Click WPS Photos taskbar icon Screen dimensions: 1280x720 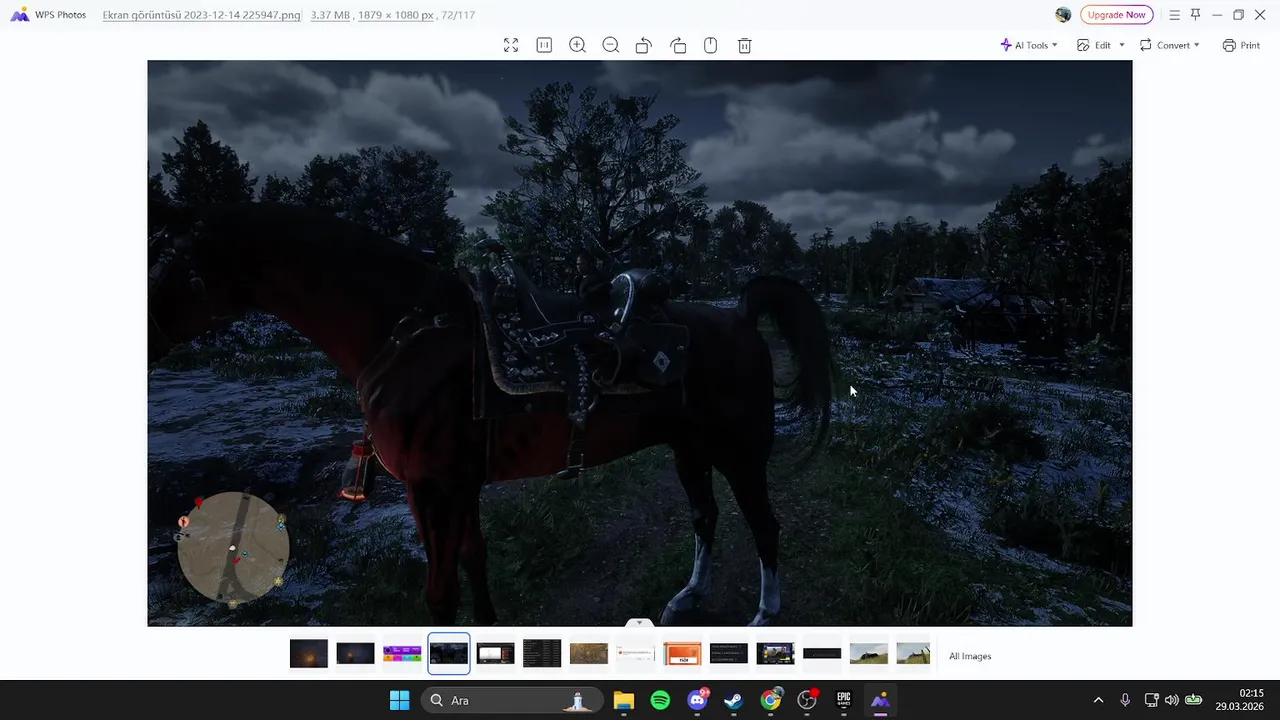click(x=880, y=700)
